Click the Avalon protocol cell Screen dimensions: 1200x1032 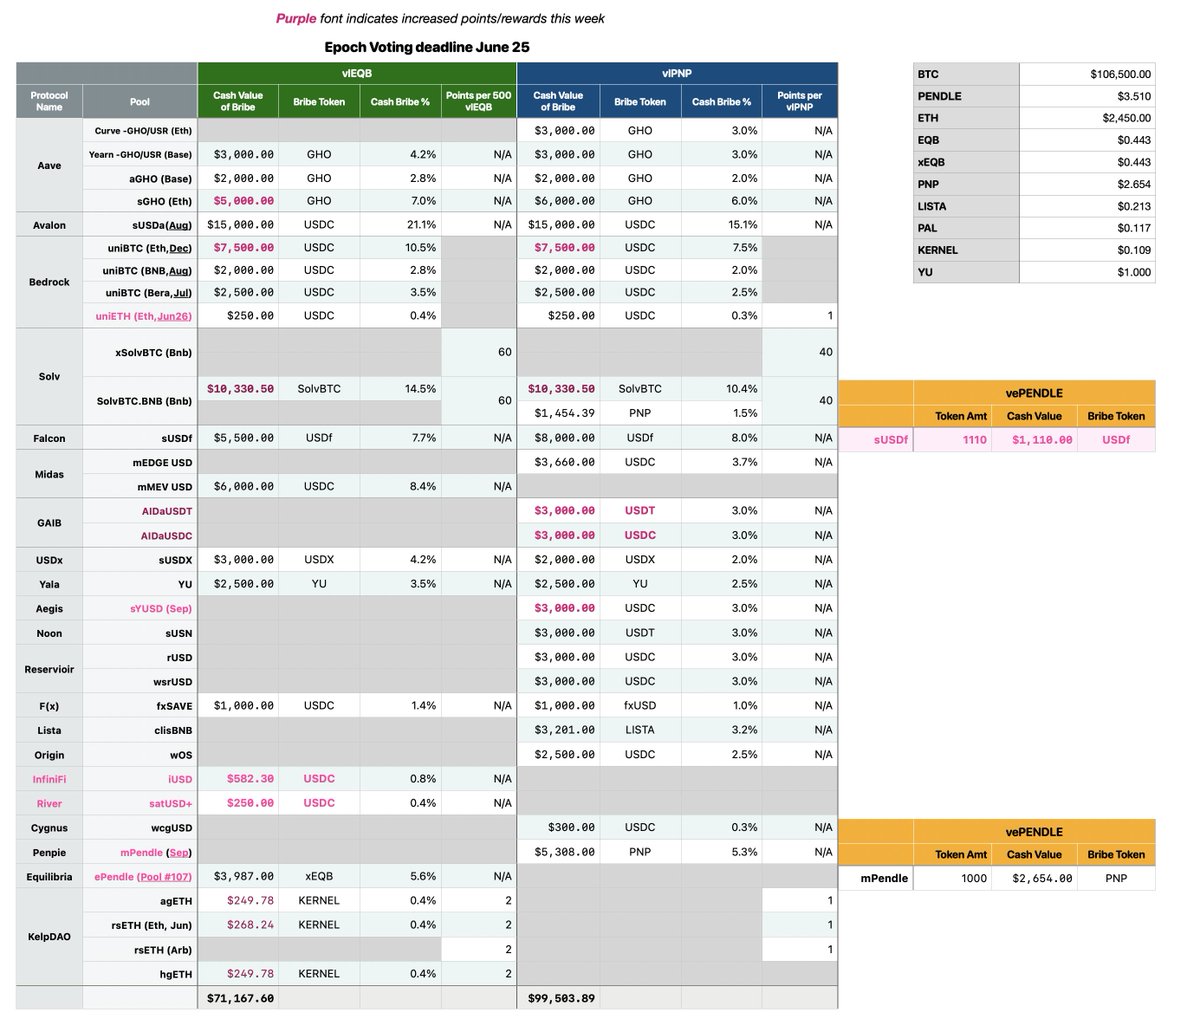pyautogui.click(x=50, y=225)
